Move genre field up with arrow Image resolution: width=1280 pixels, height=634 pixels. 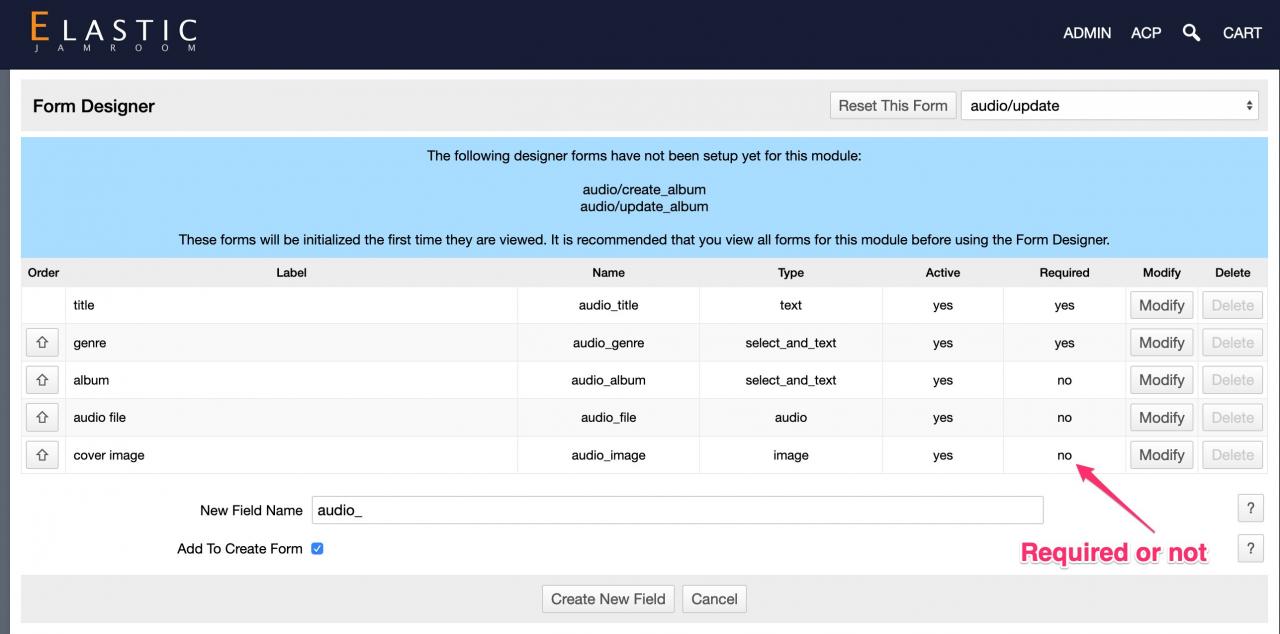coord(42,343)
